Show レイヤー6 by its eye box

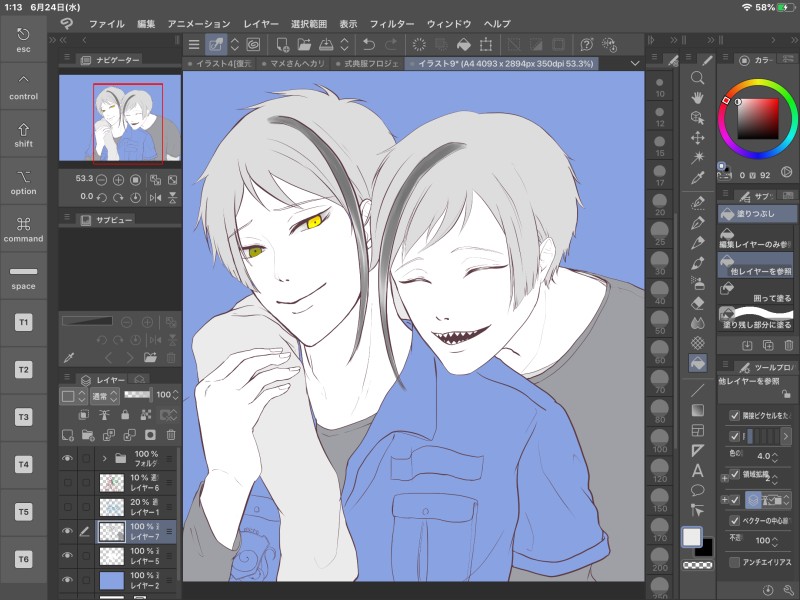click(x=67, y=482)
